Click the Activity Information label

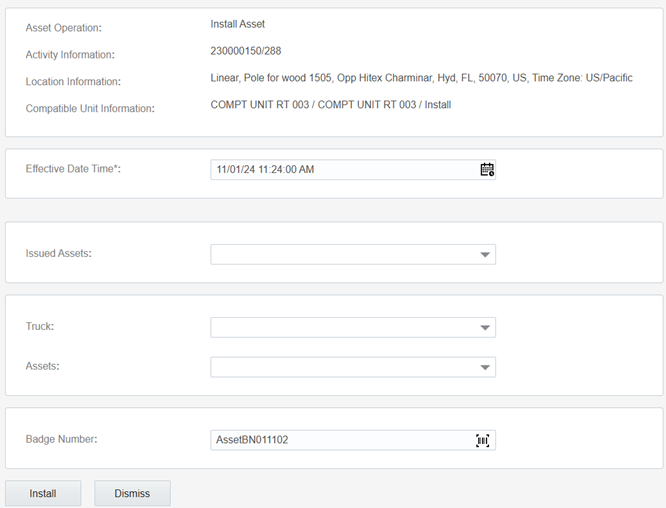70,55
